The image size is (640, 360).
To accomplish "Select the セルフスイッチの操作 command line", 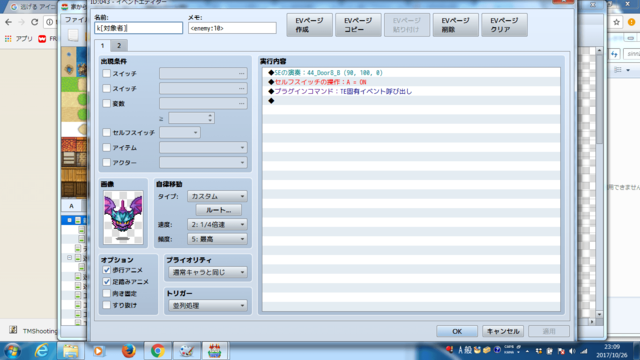I will (x=411, y=82).
